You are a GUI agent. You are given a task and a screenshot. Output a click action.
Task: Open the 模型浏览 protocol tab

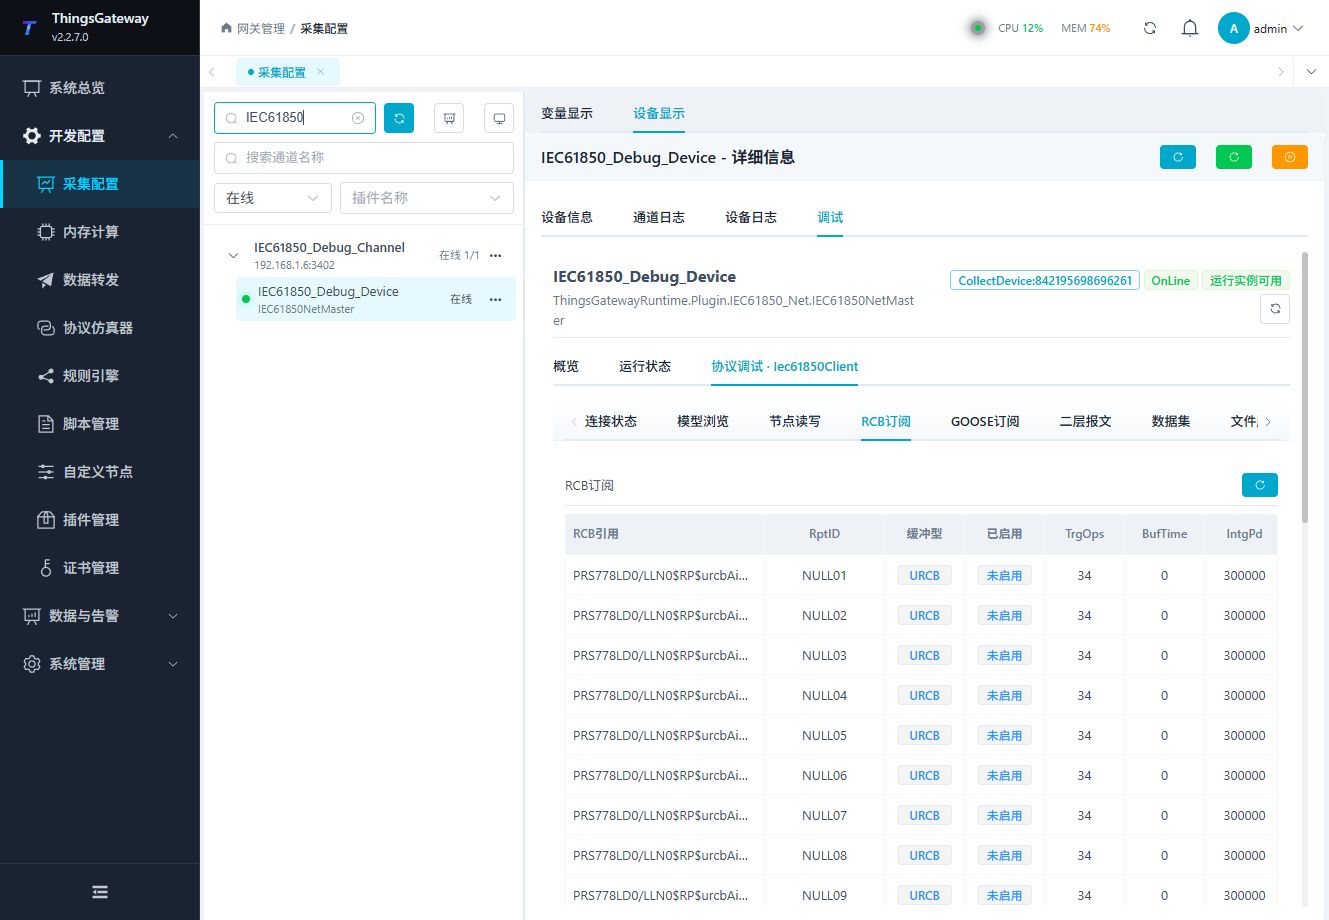coord(703,421)
